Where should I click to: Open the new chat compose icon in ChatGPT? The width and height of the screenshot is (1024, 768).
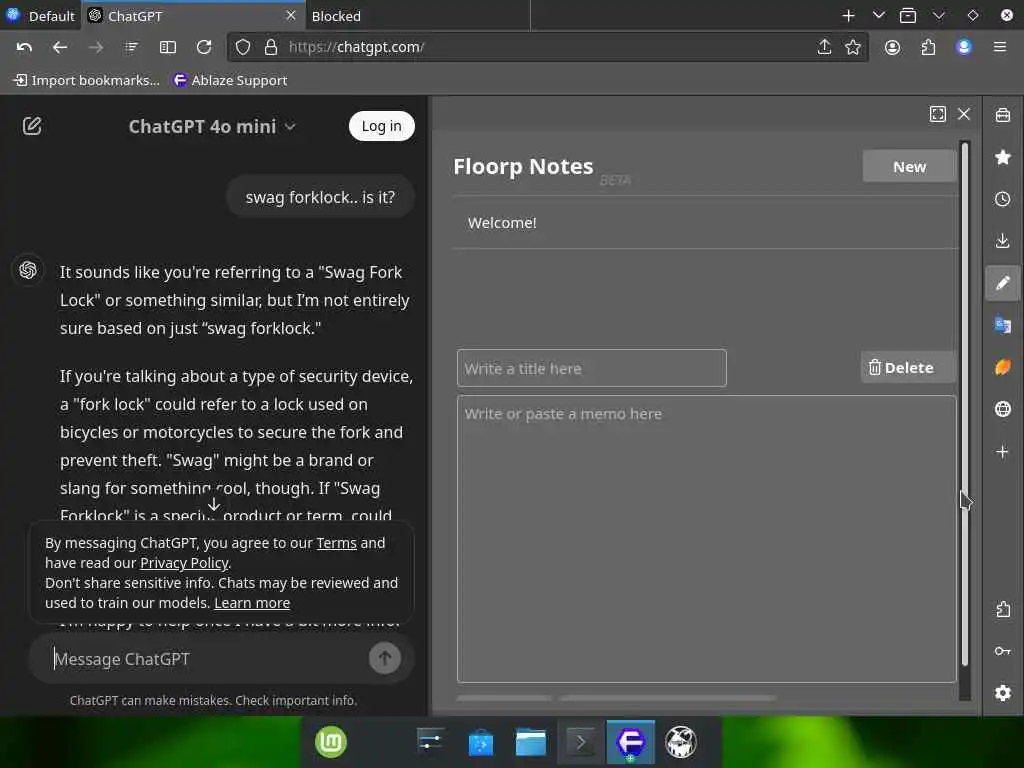click(x=32, y=126)
